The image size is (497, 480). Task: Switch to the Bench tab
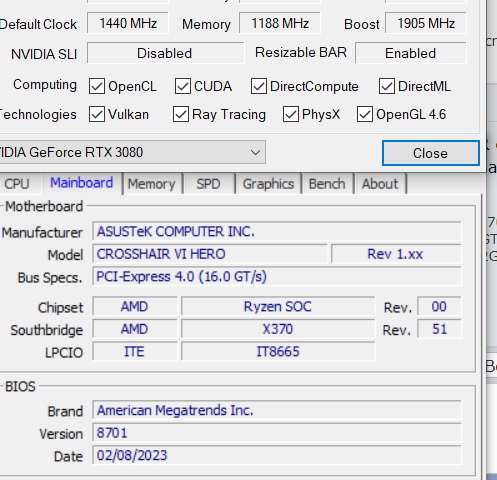(x=327, y=184)
